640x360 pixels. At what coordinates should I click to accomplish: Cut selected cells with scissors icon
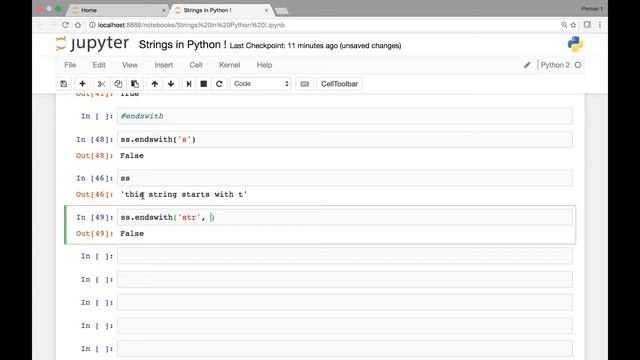[x=101, y=84]
